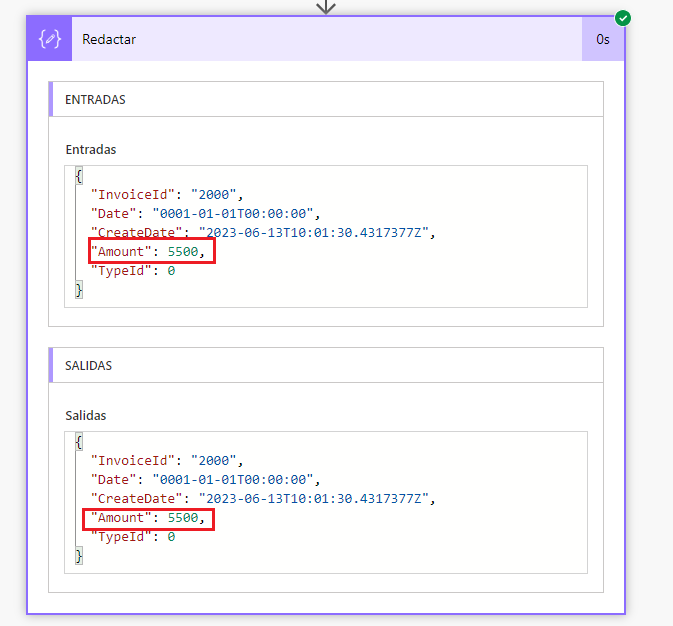This screenshot has width=673, height=626.
Task: Select TypeId line in Salidas JSON
Action: pos(133,537)
